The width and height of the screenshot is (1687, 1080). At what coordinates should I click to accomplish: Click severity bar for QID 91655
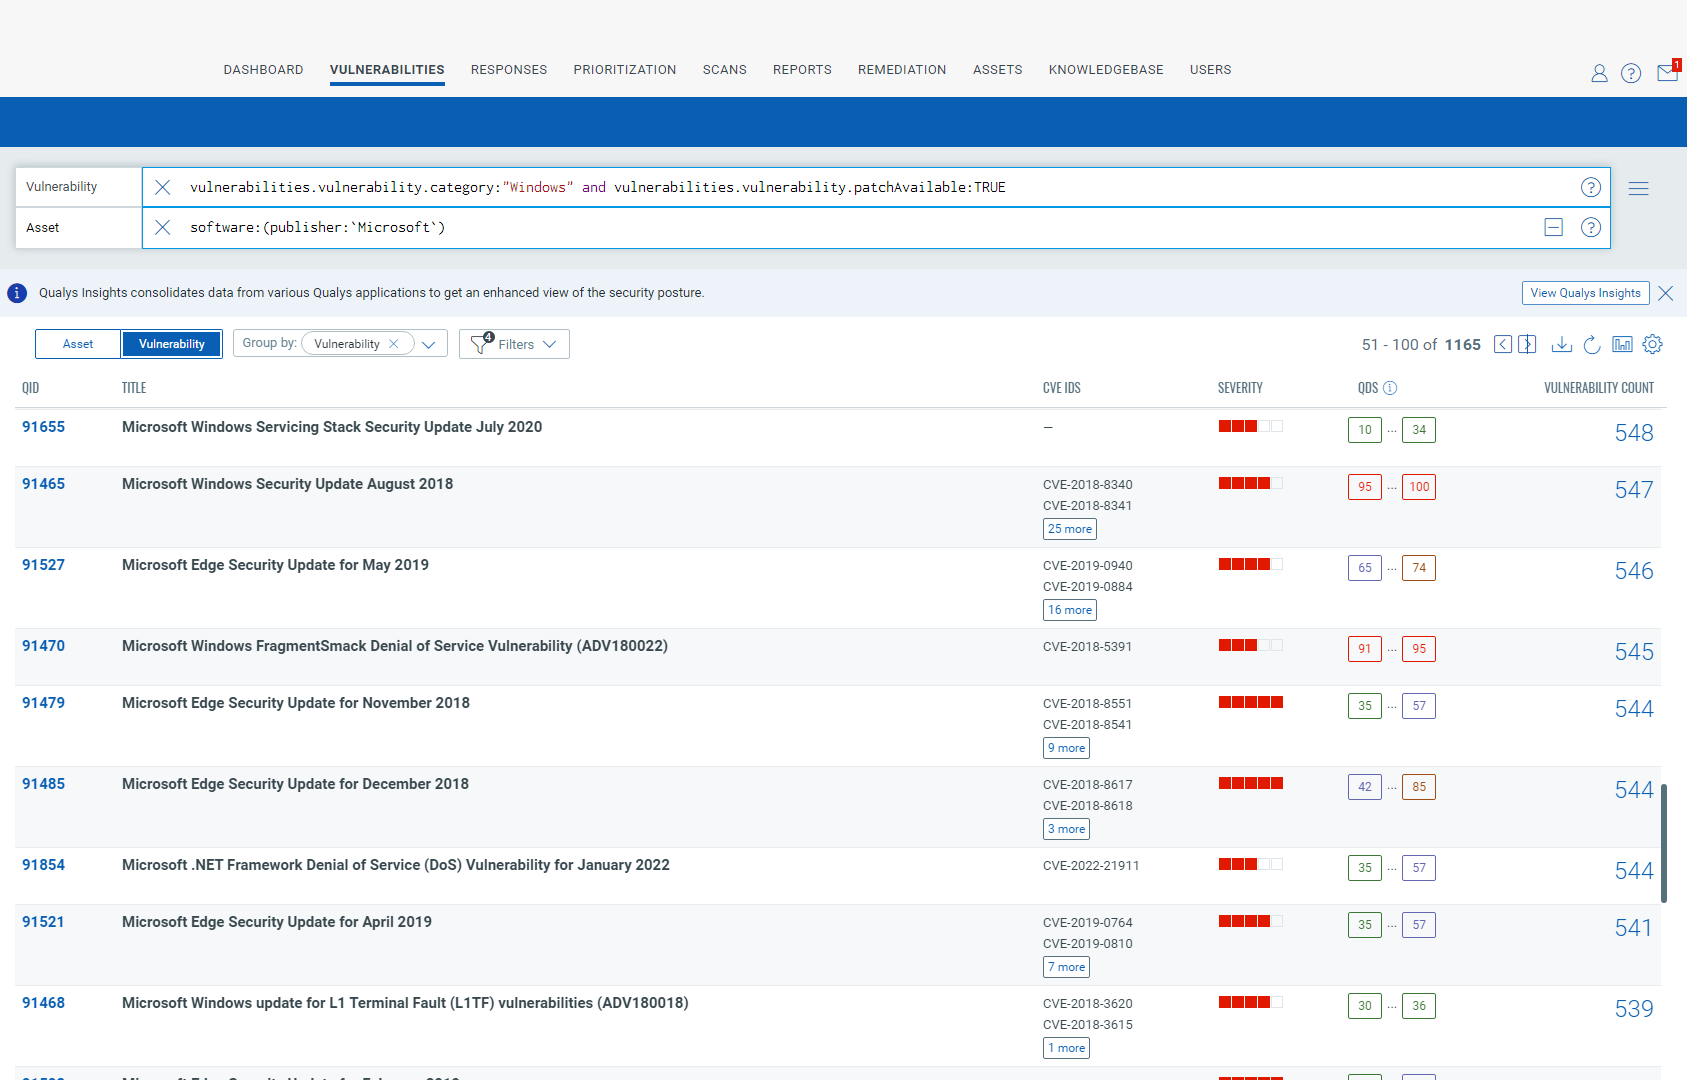click(1250, 426)
